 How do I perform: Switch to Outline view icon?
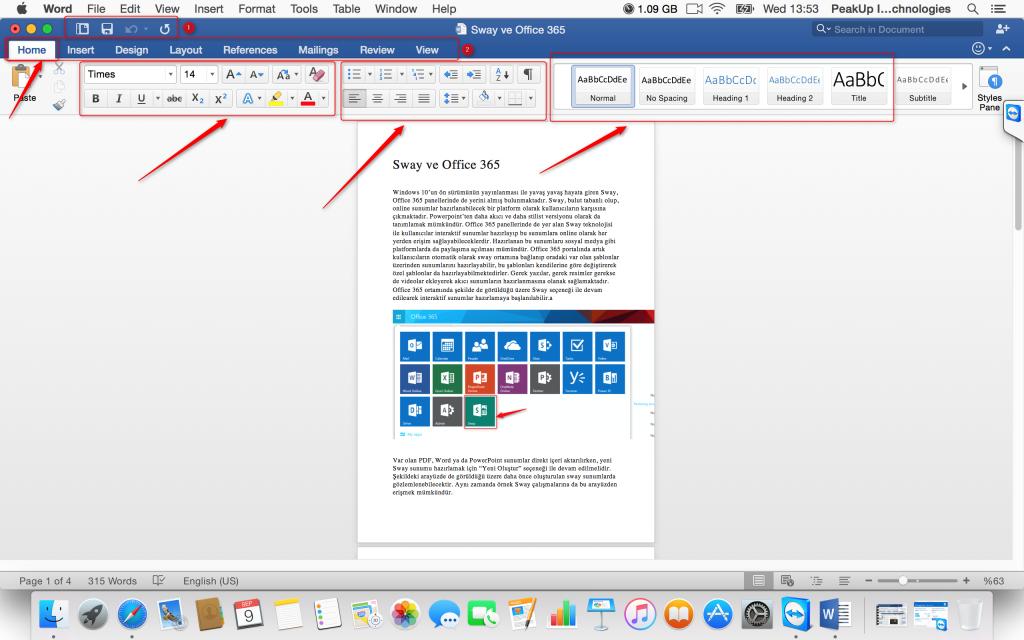(816, 581)
